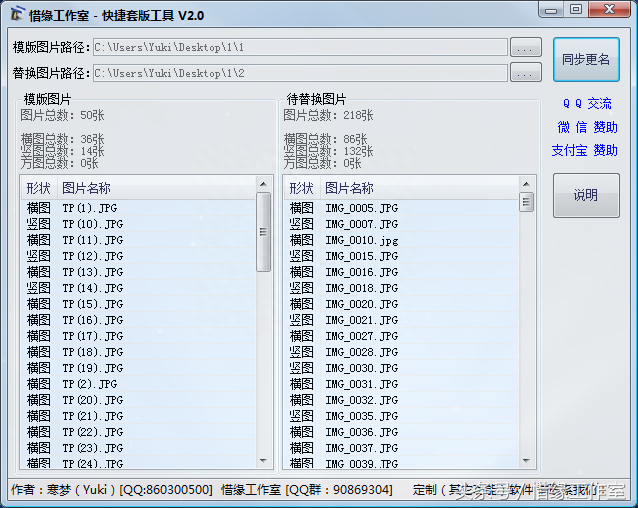638x508 pixels.
Task: Select row TP (1).JPG
Action: [x=138, y=208]
